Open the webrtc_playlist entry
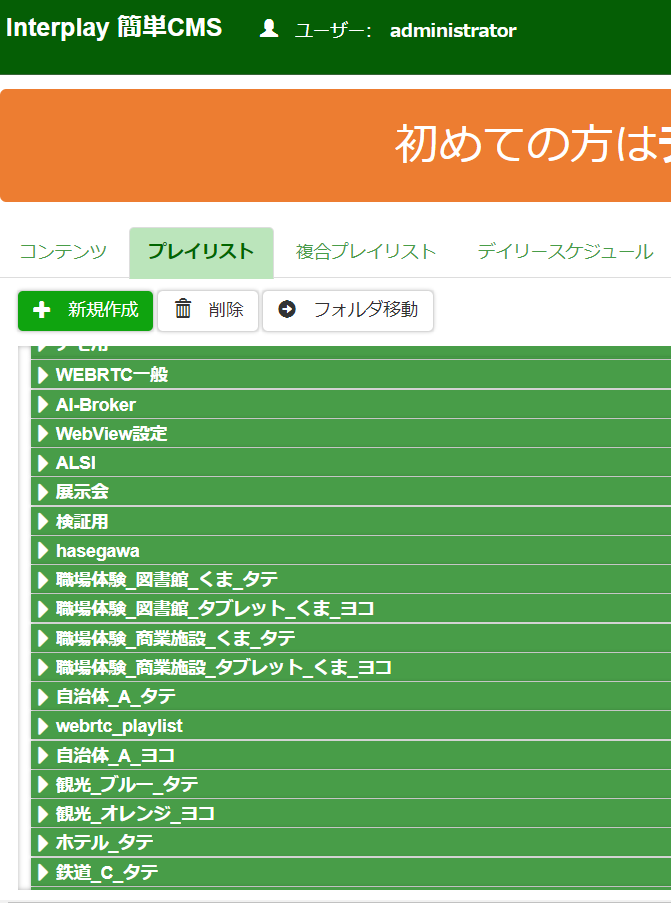Screen dimensions: 671x903 click(x=119, y=726)
